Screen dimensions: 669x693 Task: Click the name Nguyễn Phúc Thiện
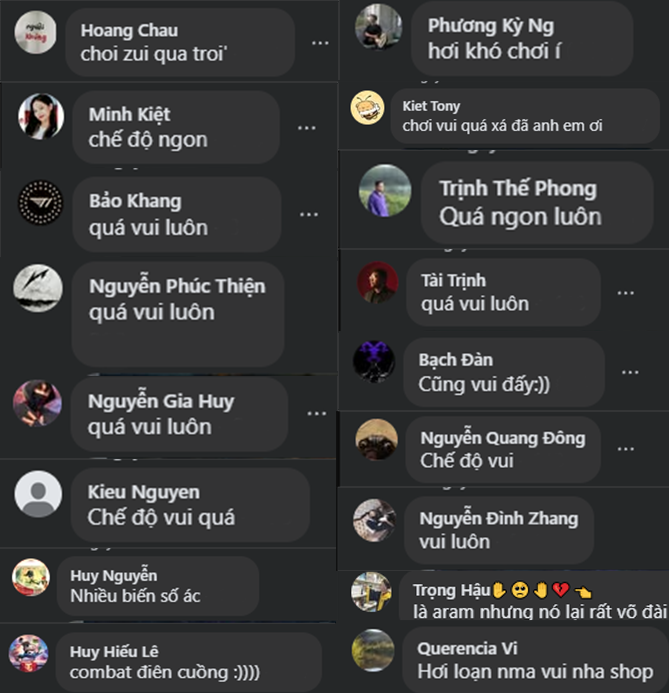tap(177, 286)
